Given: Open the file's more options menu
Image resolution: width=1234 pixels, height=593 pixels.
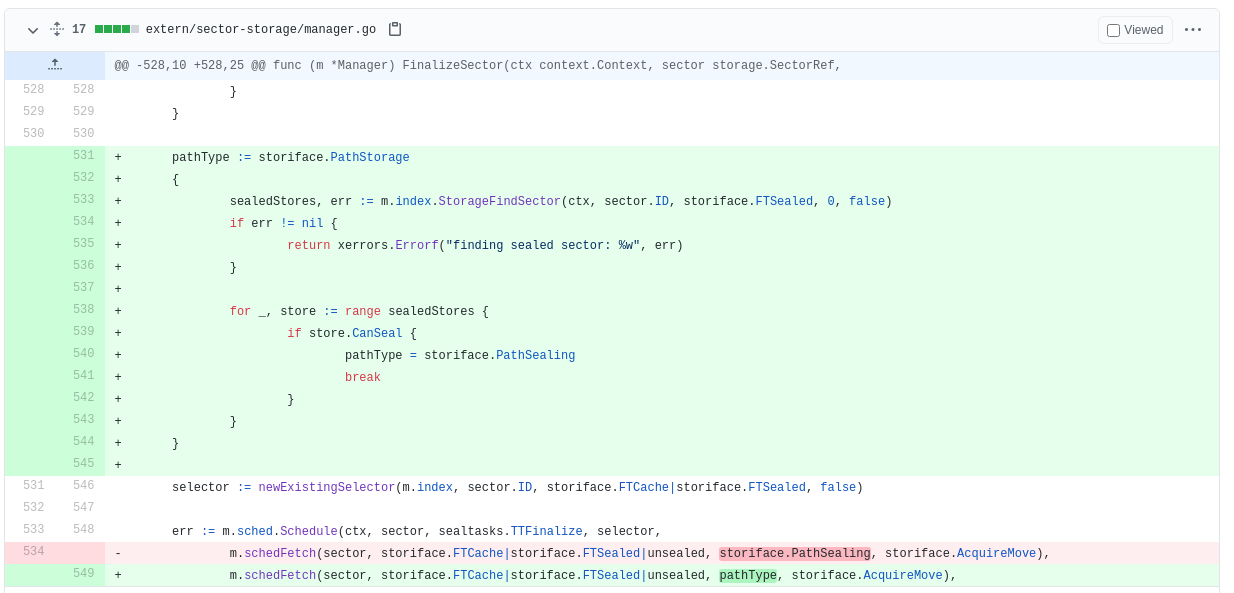Looking at the screenshot, I should (1193, 30).
